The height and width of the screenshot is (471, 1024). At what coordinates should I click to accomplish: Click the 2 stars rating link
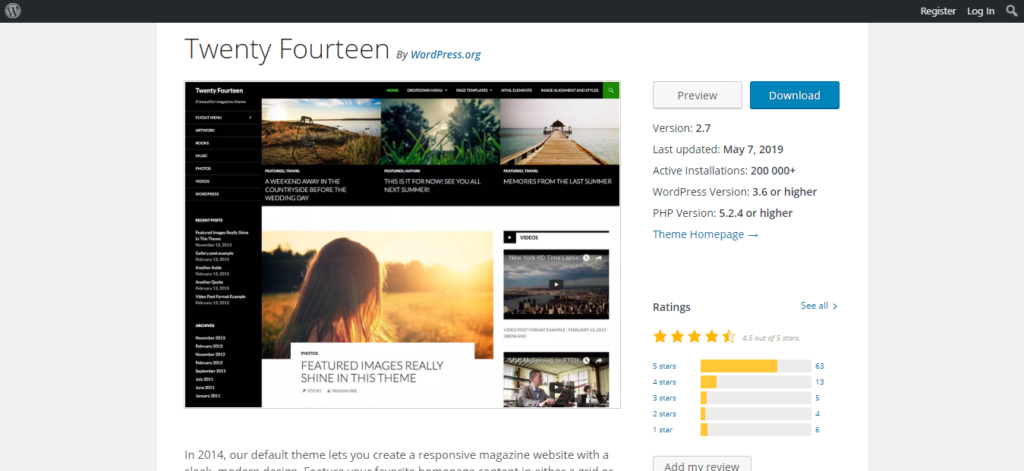pyautogui.click(x=664, y=414)
